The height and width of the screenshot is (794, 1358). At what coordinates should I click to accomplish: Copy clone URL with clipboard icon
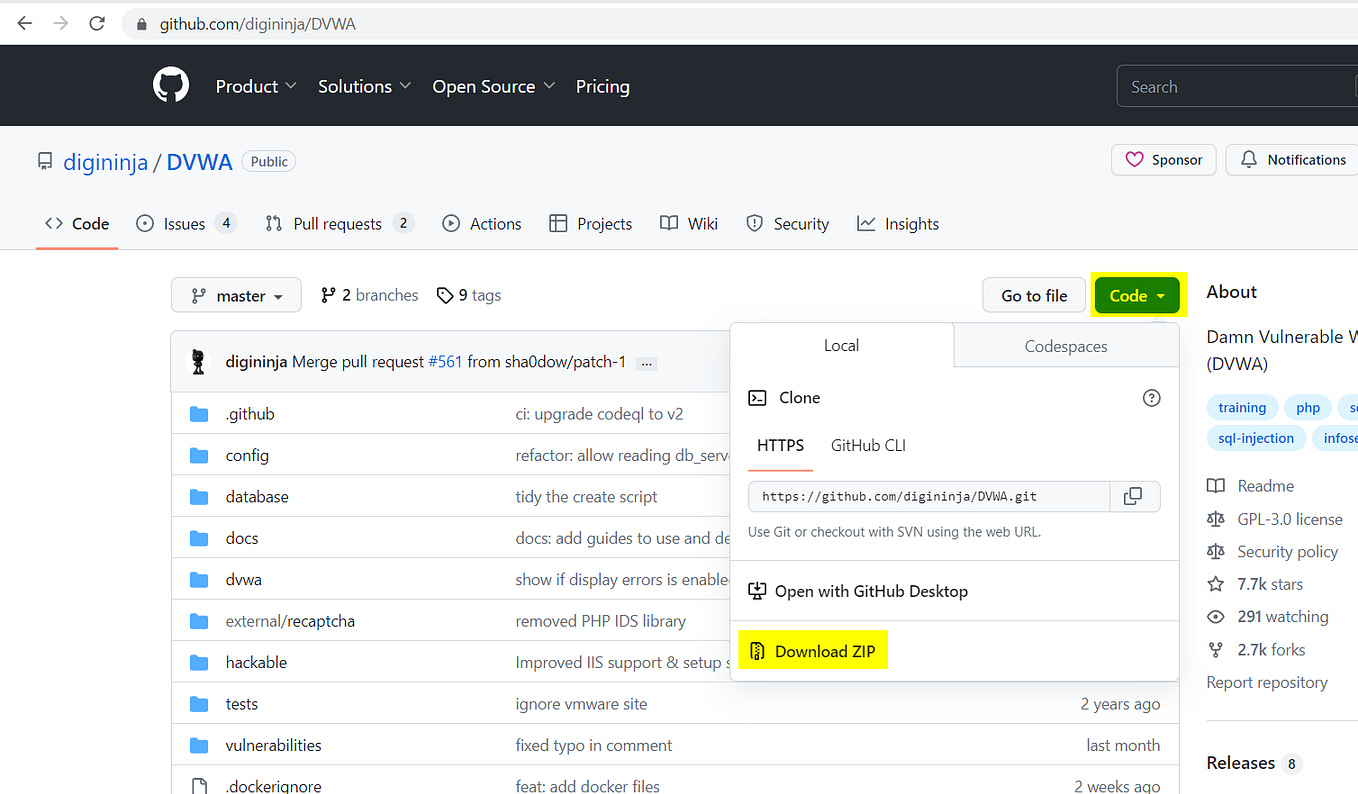point(1133,496)
